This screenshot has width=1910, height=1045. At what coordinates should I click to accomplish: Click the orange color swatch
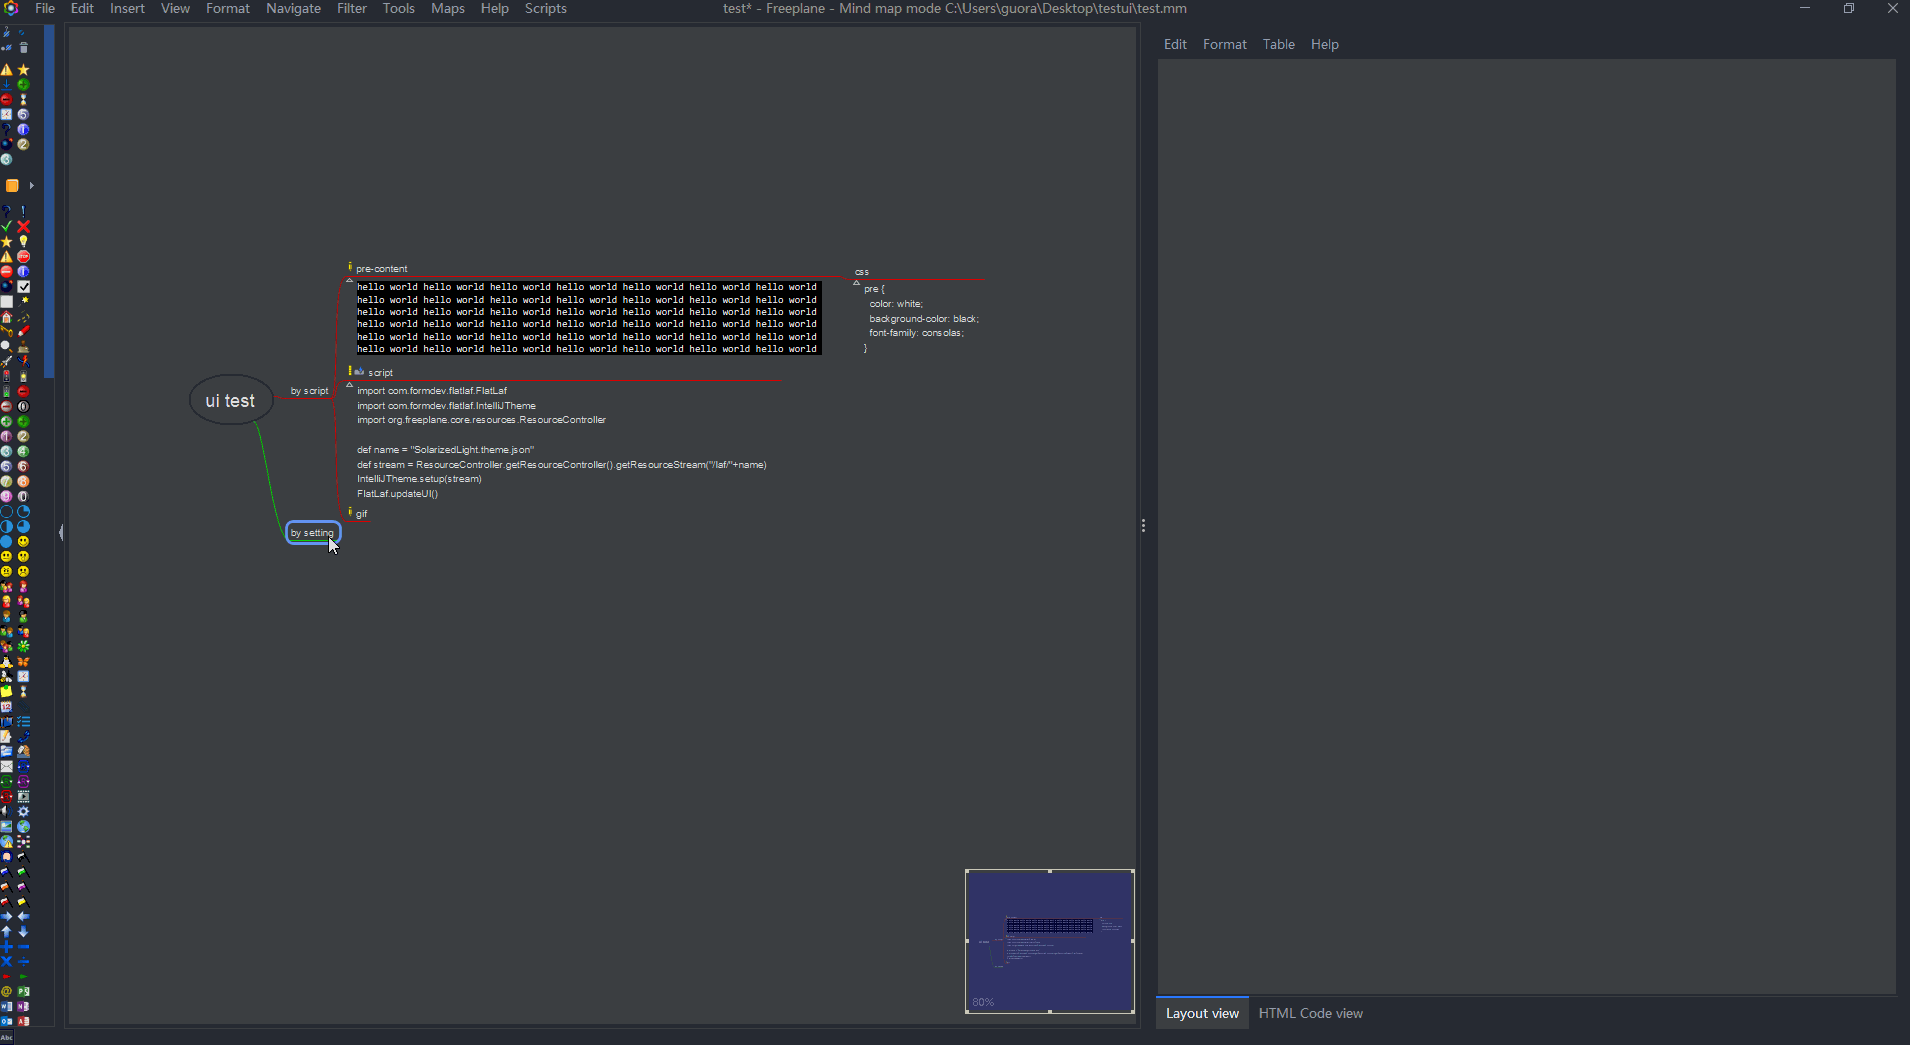click(x=14, y=186)
